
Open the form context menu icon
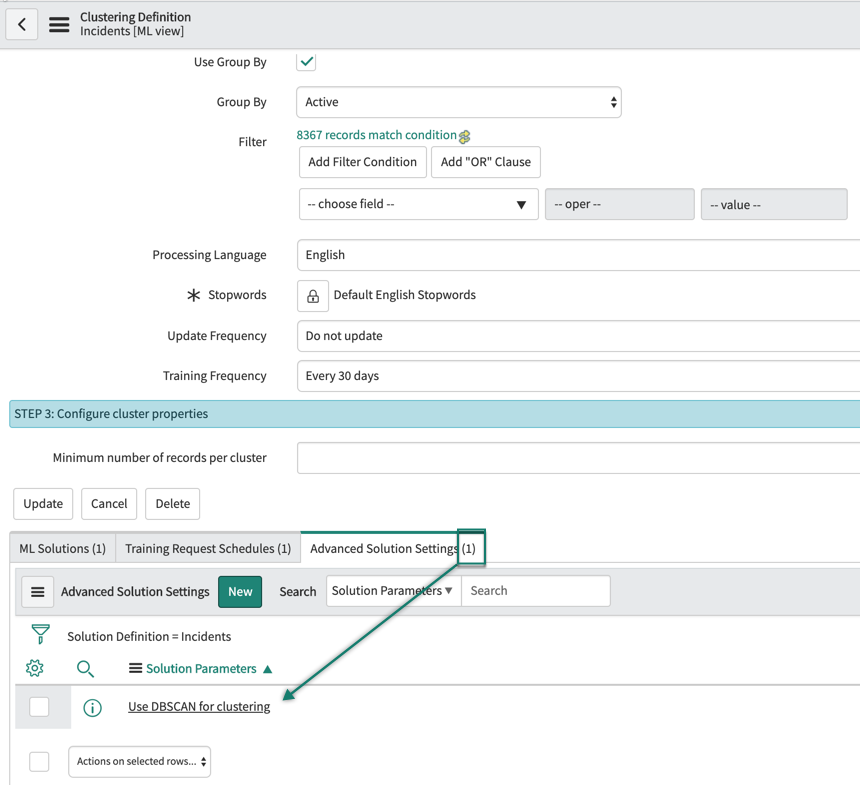pyautogui.click(x=59, y=25)
